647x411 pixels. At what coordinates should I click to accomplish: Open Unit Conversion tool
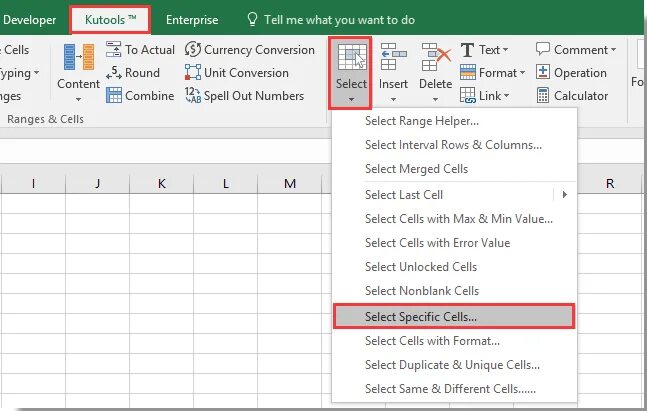(x=193, y=72)
